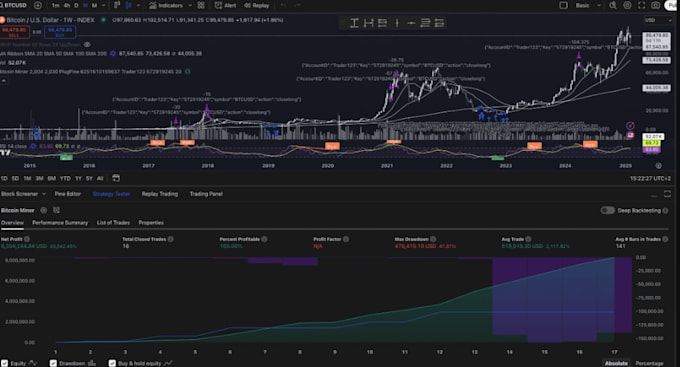Select the 1M date range
680x367 pixels.
coord(27,178)
